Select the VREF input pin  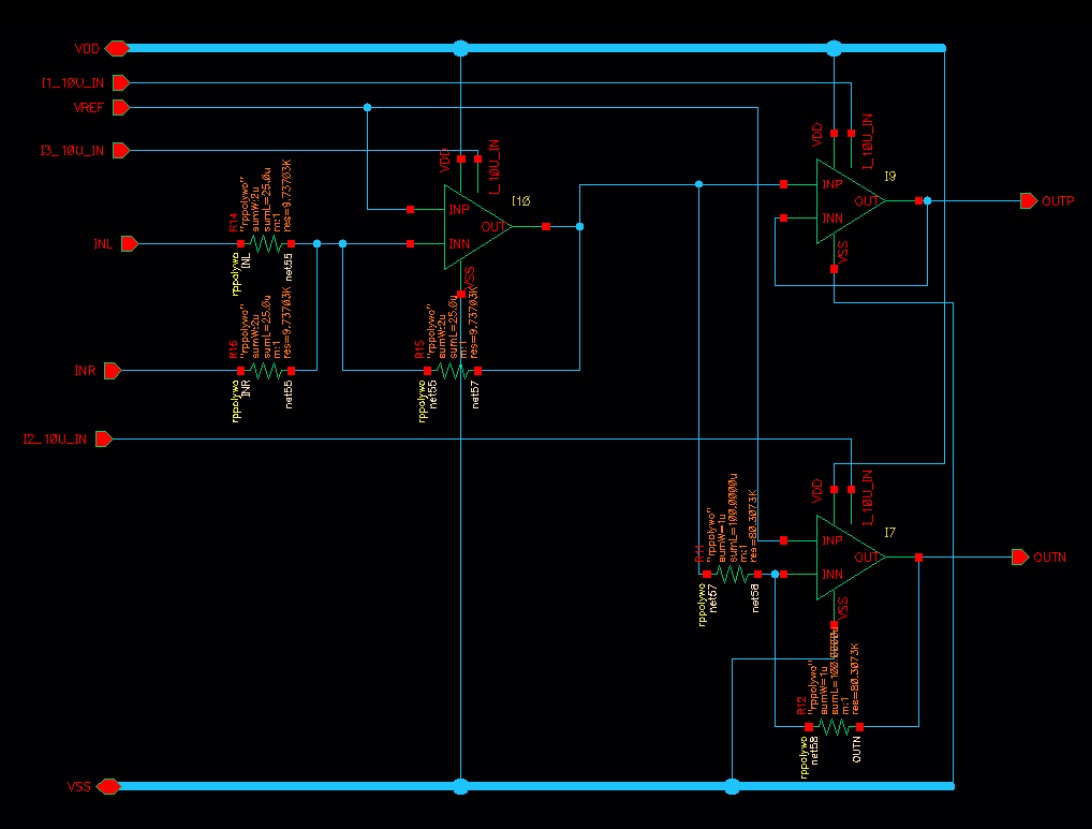click(121, 107)
